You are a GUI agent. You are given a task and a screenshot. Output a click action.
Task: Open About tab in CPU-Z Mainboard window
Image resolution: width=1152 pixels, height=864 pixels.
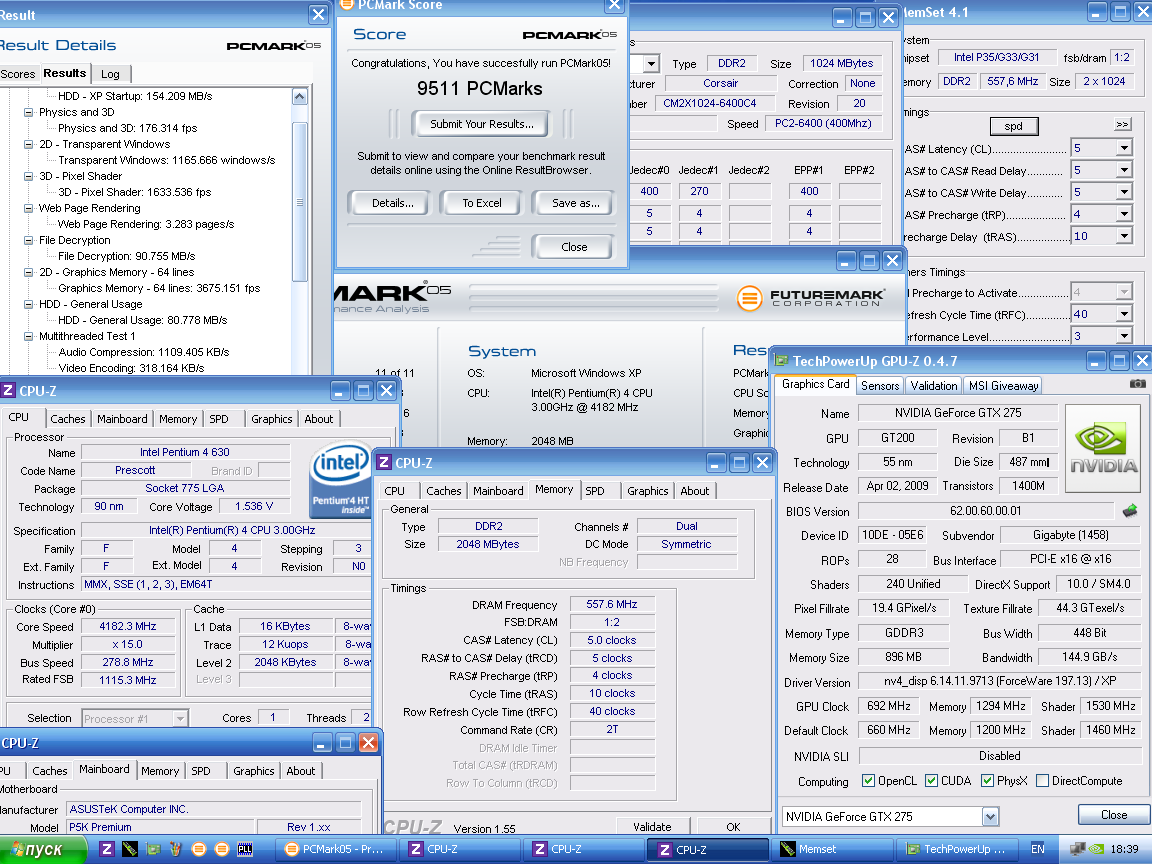point(300,771)
